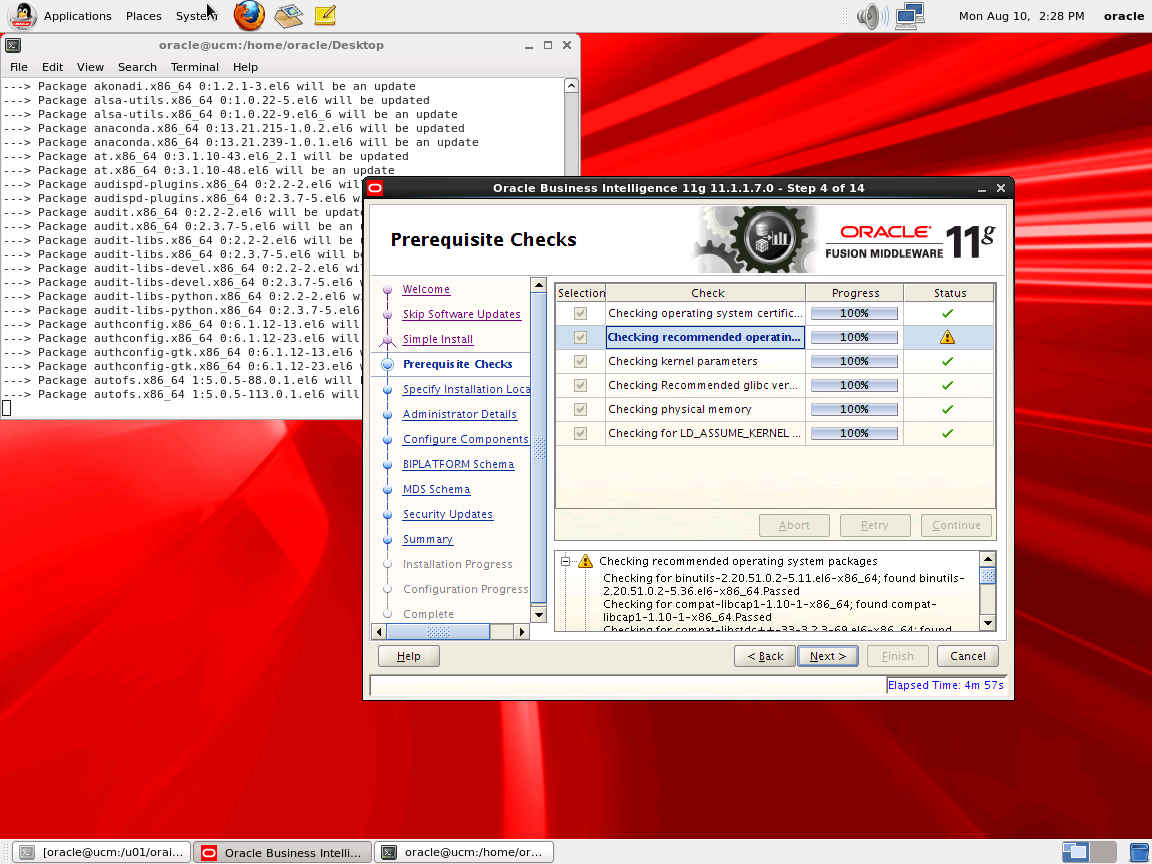Image resolution: width=1152 pixels, height=864 pixels.
Task: Click the second workspace in the switcher
Action: (1103, 852)
